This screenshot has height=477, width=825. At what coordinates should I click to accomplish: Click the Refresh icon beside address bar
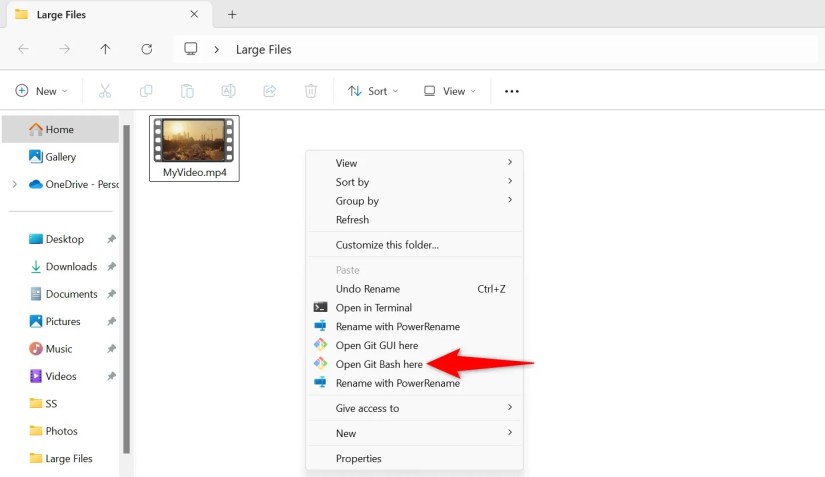tap(147, 49)
